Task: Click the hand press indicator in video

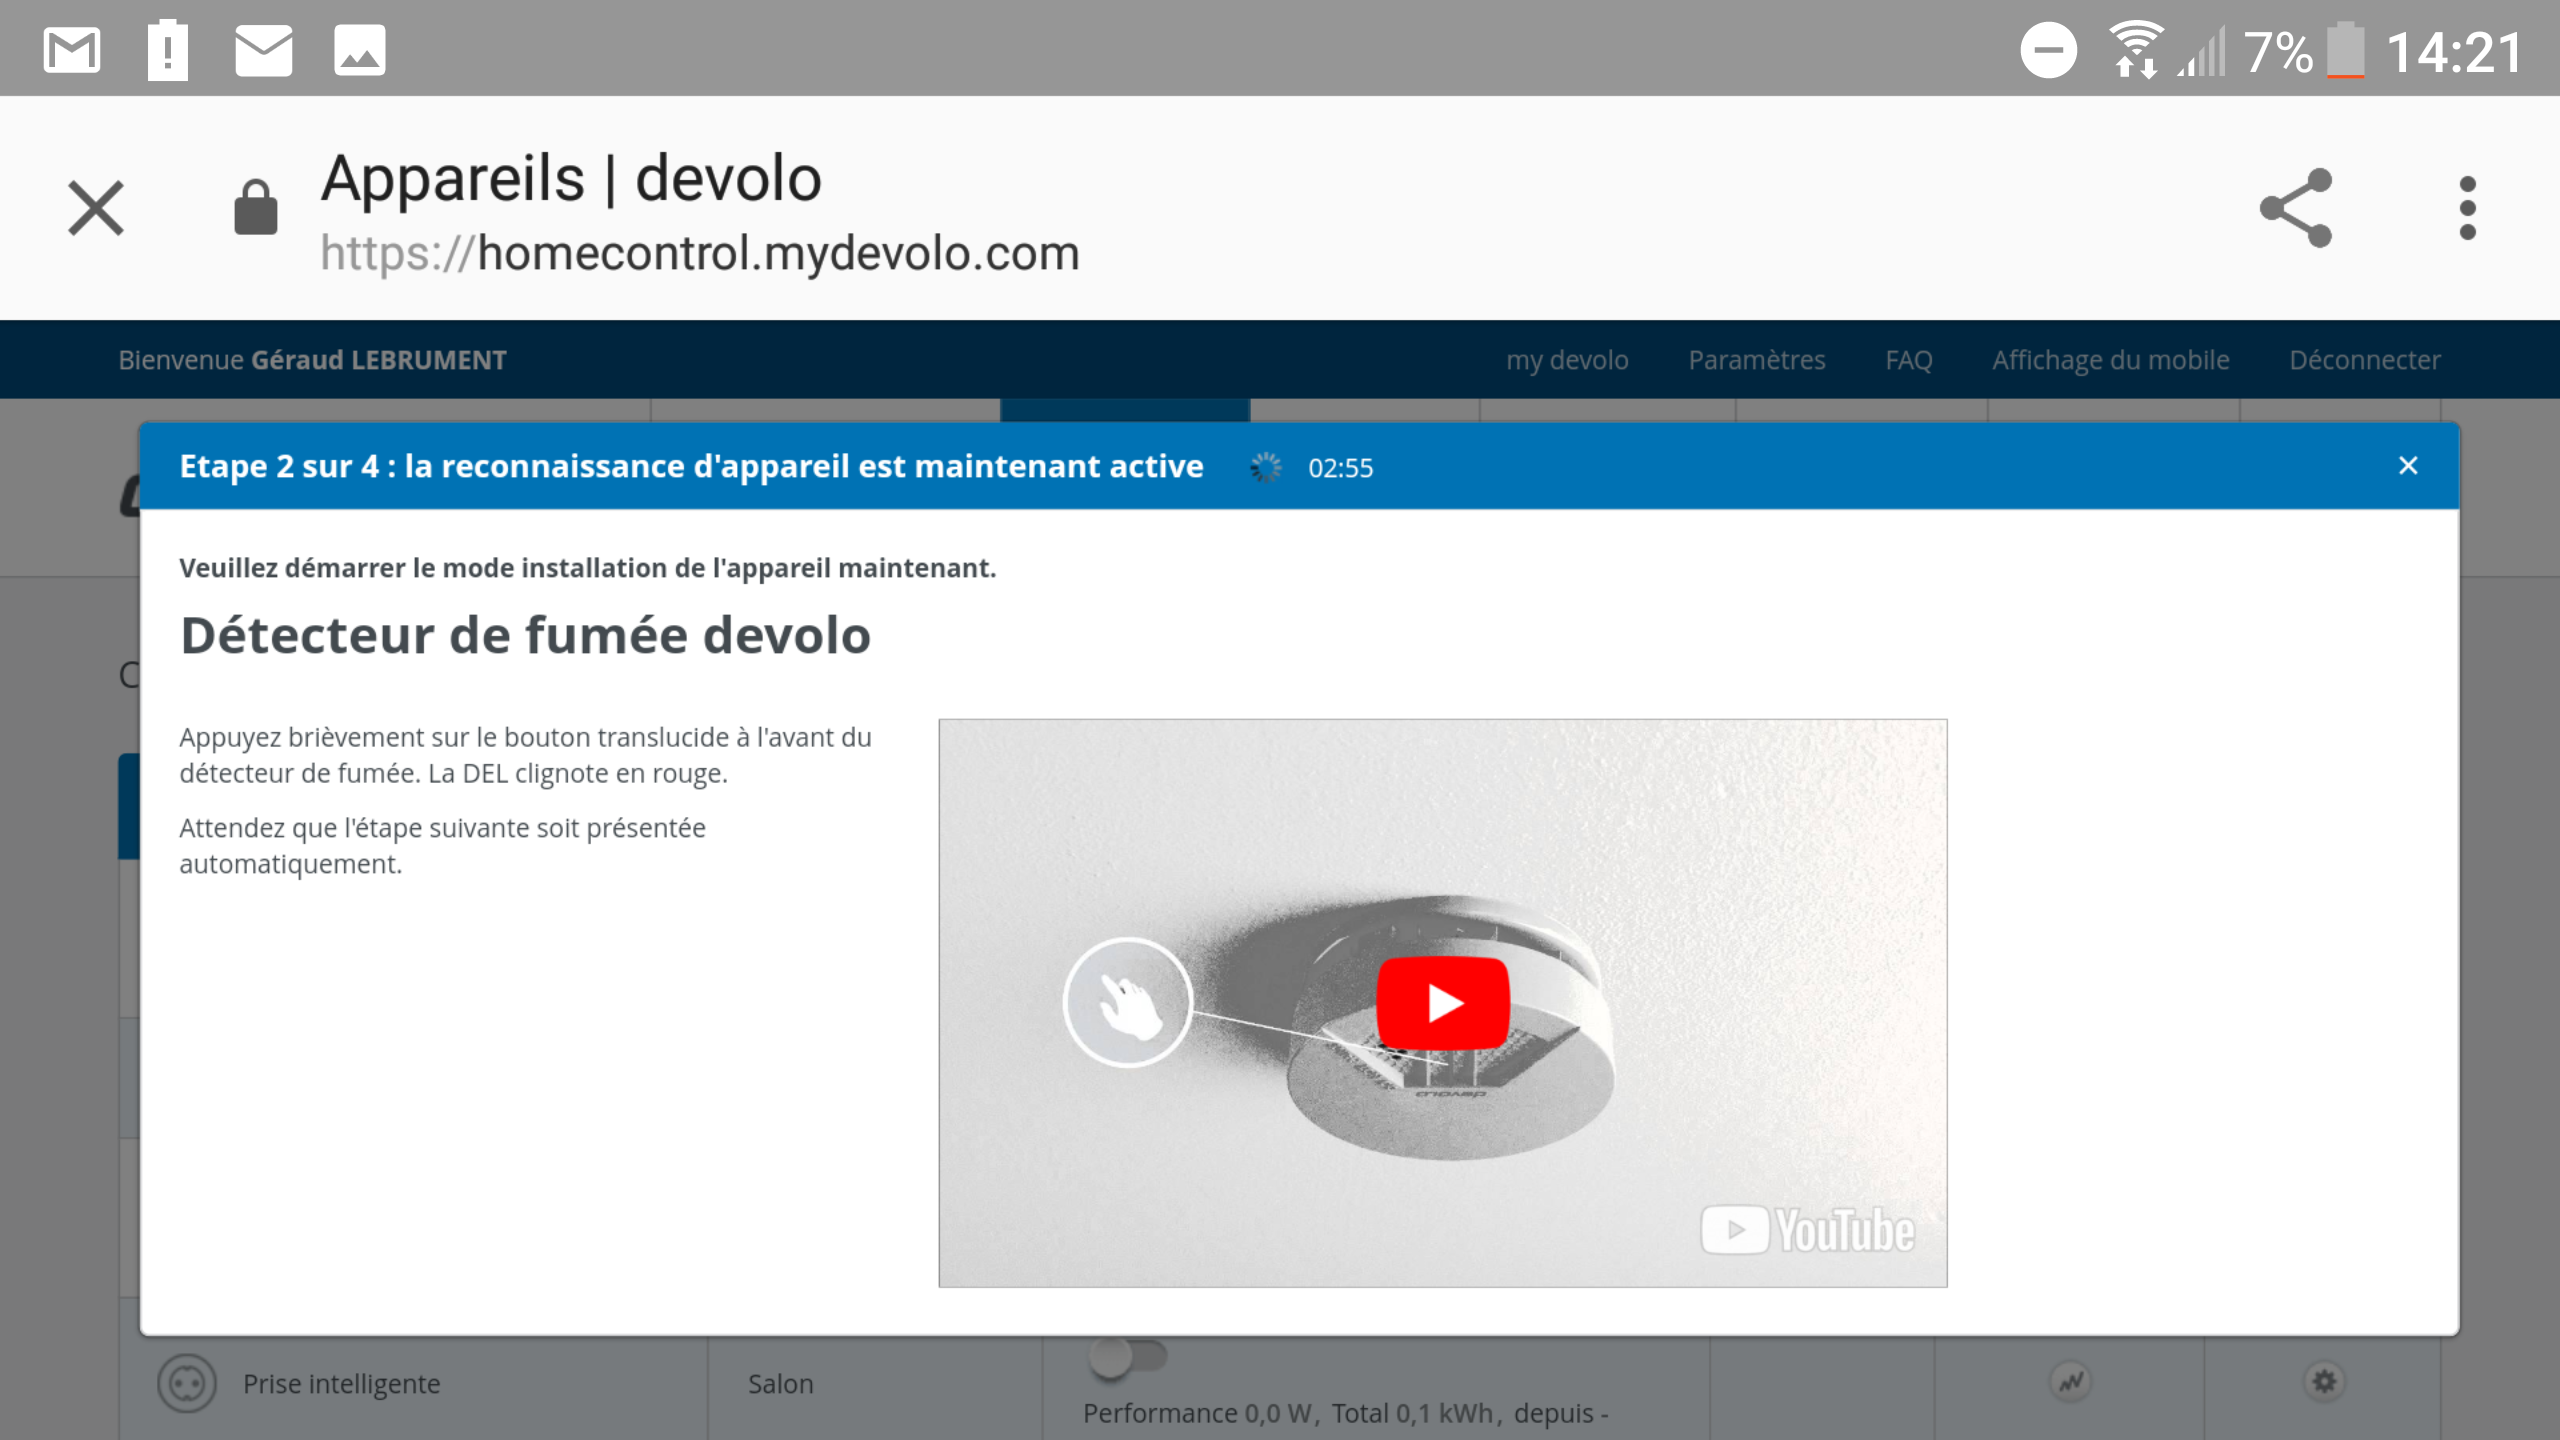Action: pyautogui.click(x=1127, y=1003)
